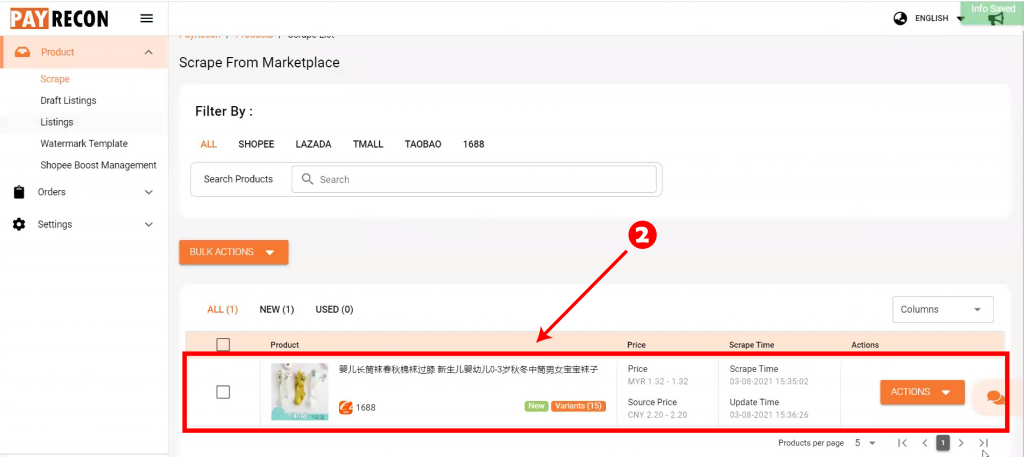Click current page number 1
The height and width of the screenshot is (457, 1024).
click(943, 443)
